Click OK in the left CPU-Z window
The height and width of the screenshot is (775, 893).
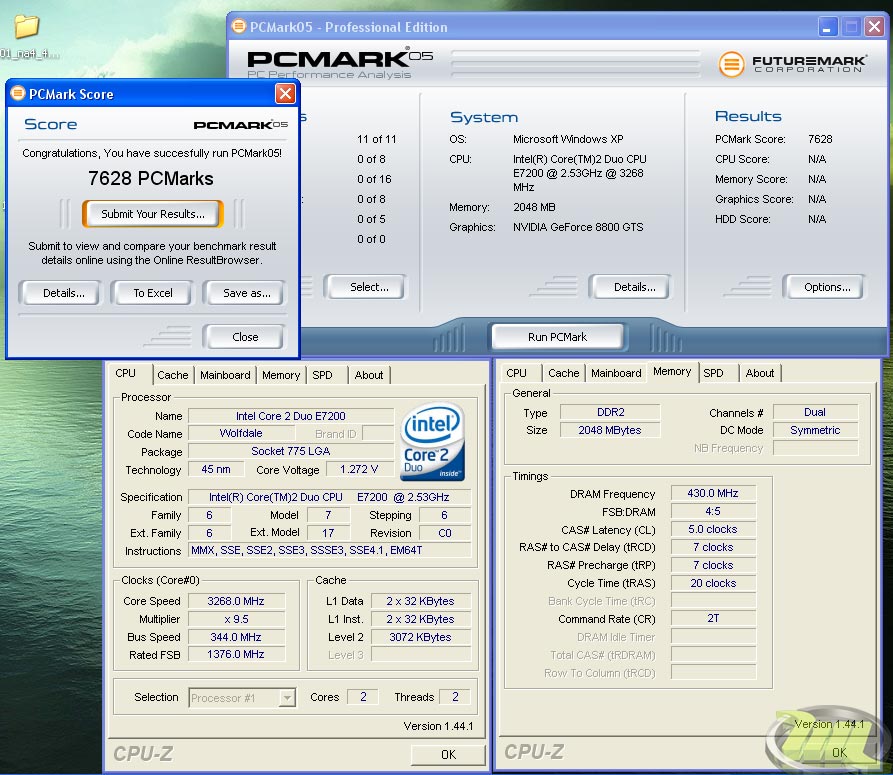(448, 754)
